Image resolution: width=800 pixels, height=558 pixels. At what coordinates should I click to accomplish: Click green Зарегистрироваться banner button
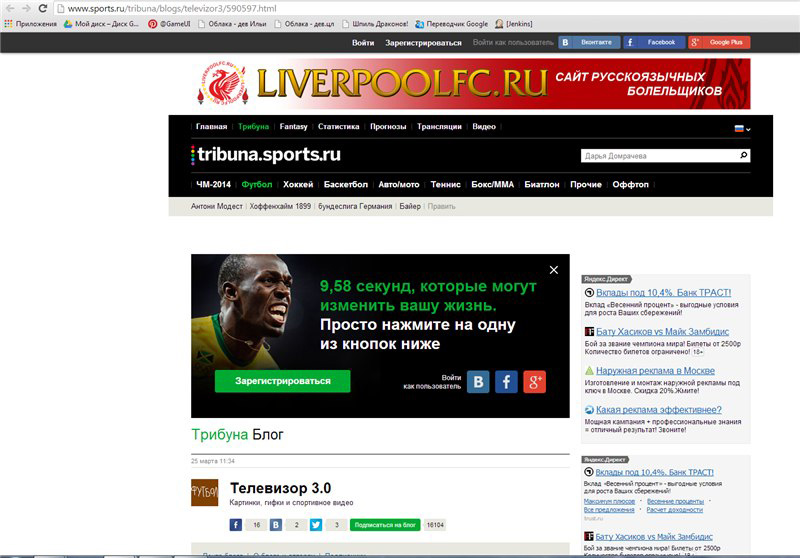pos(283,381)
